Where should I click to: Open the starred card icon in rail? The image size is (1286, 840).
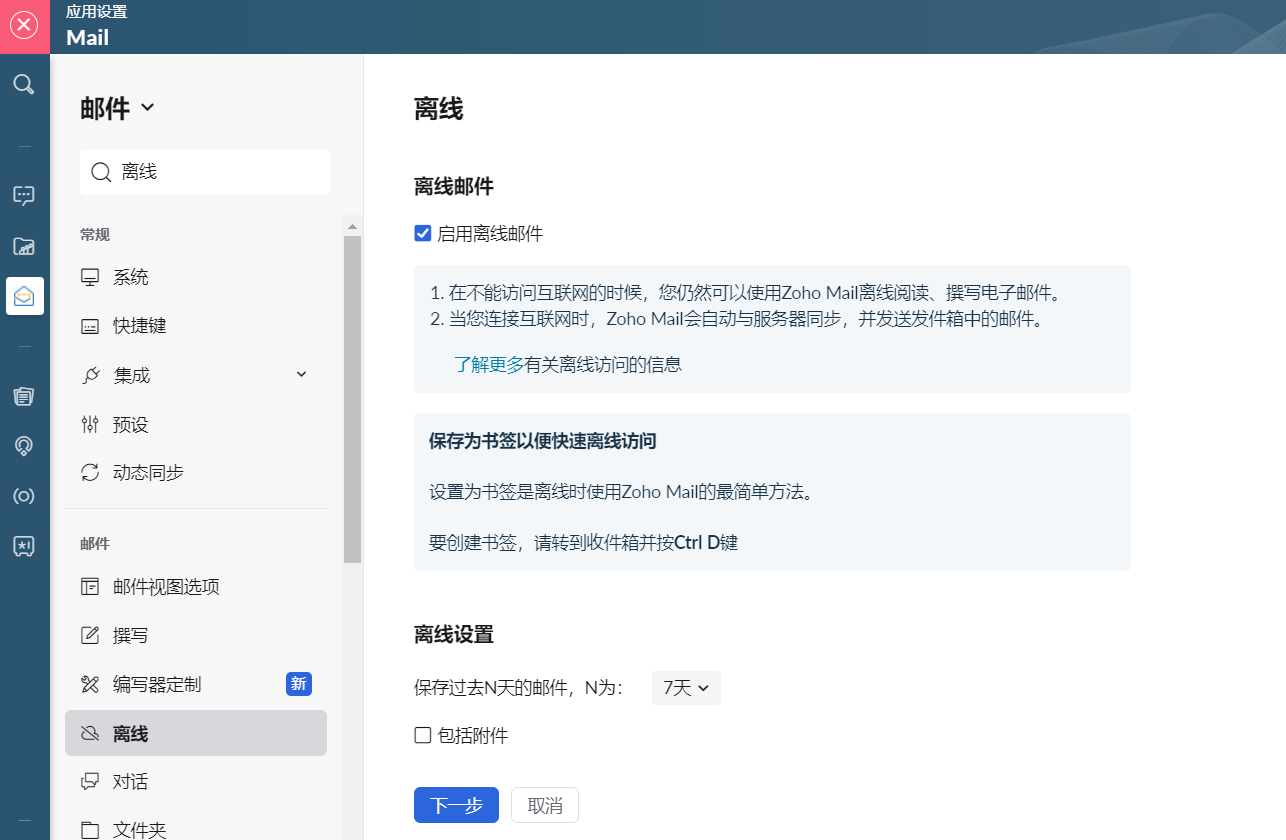24,546
